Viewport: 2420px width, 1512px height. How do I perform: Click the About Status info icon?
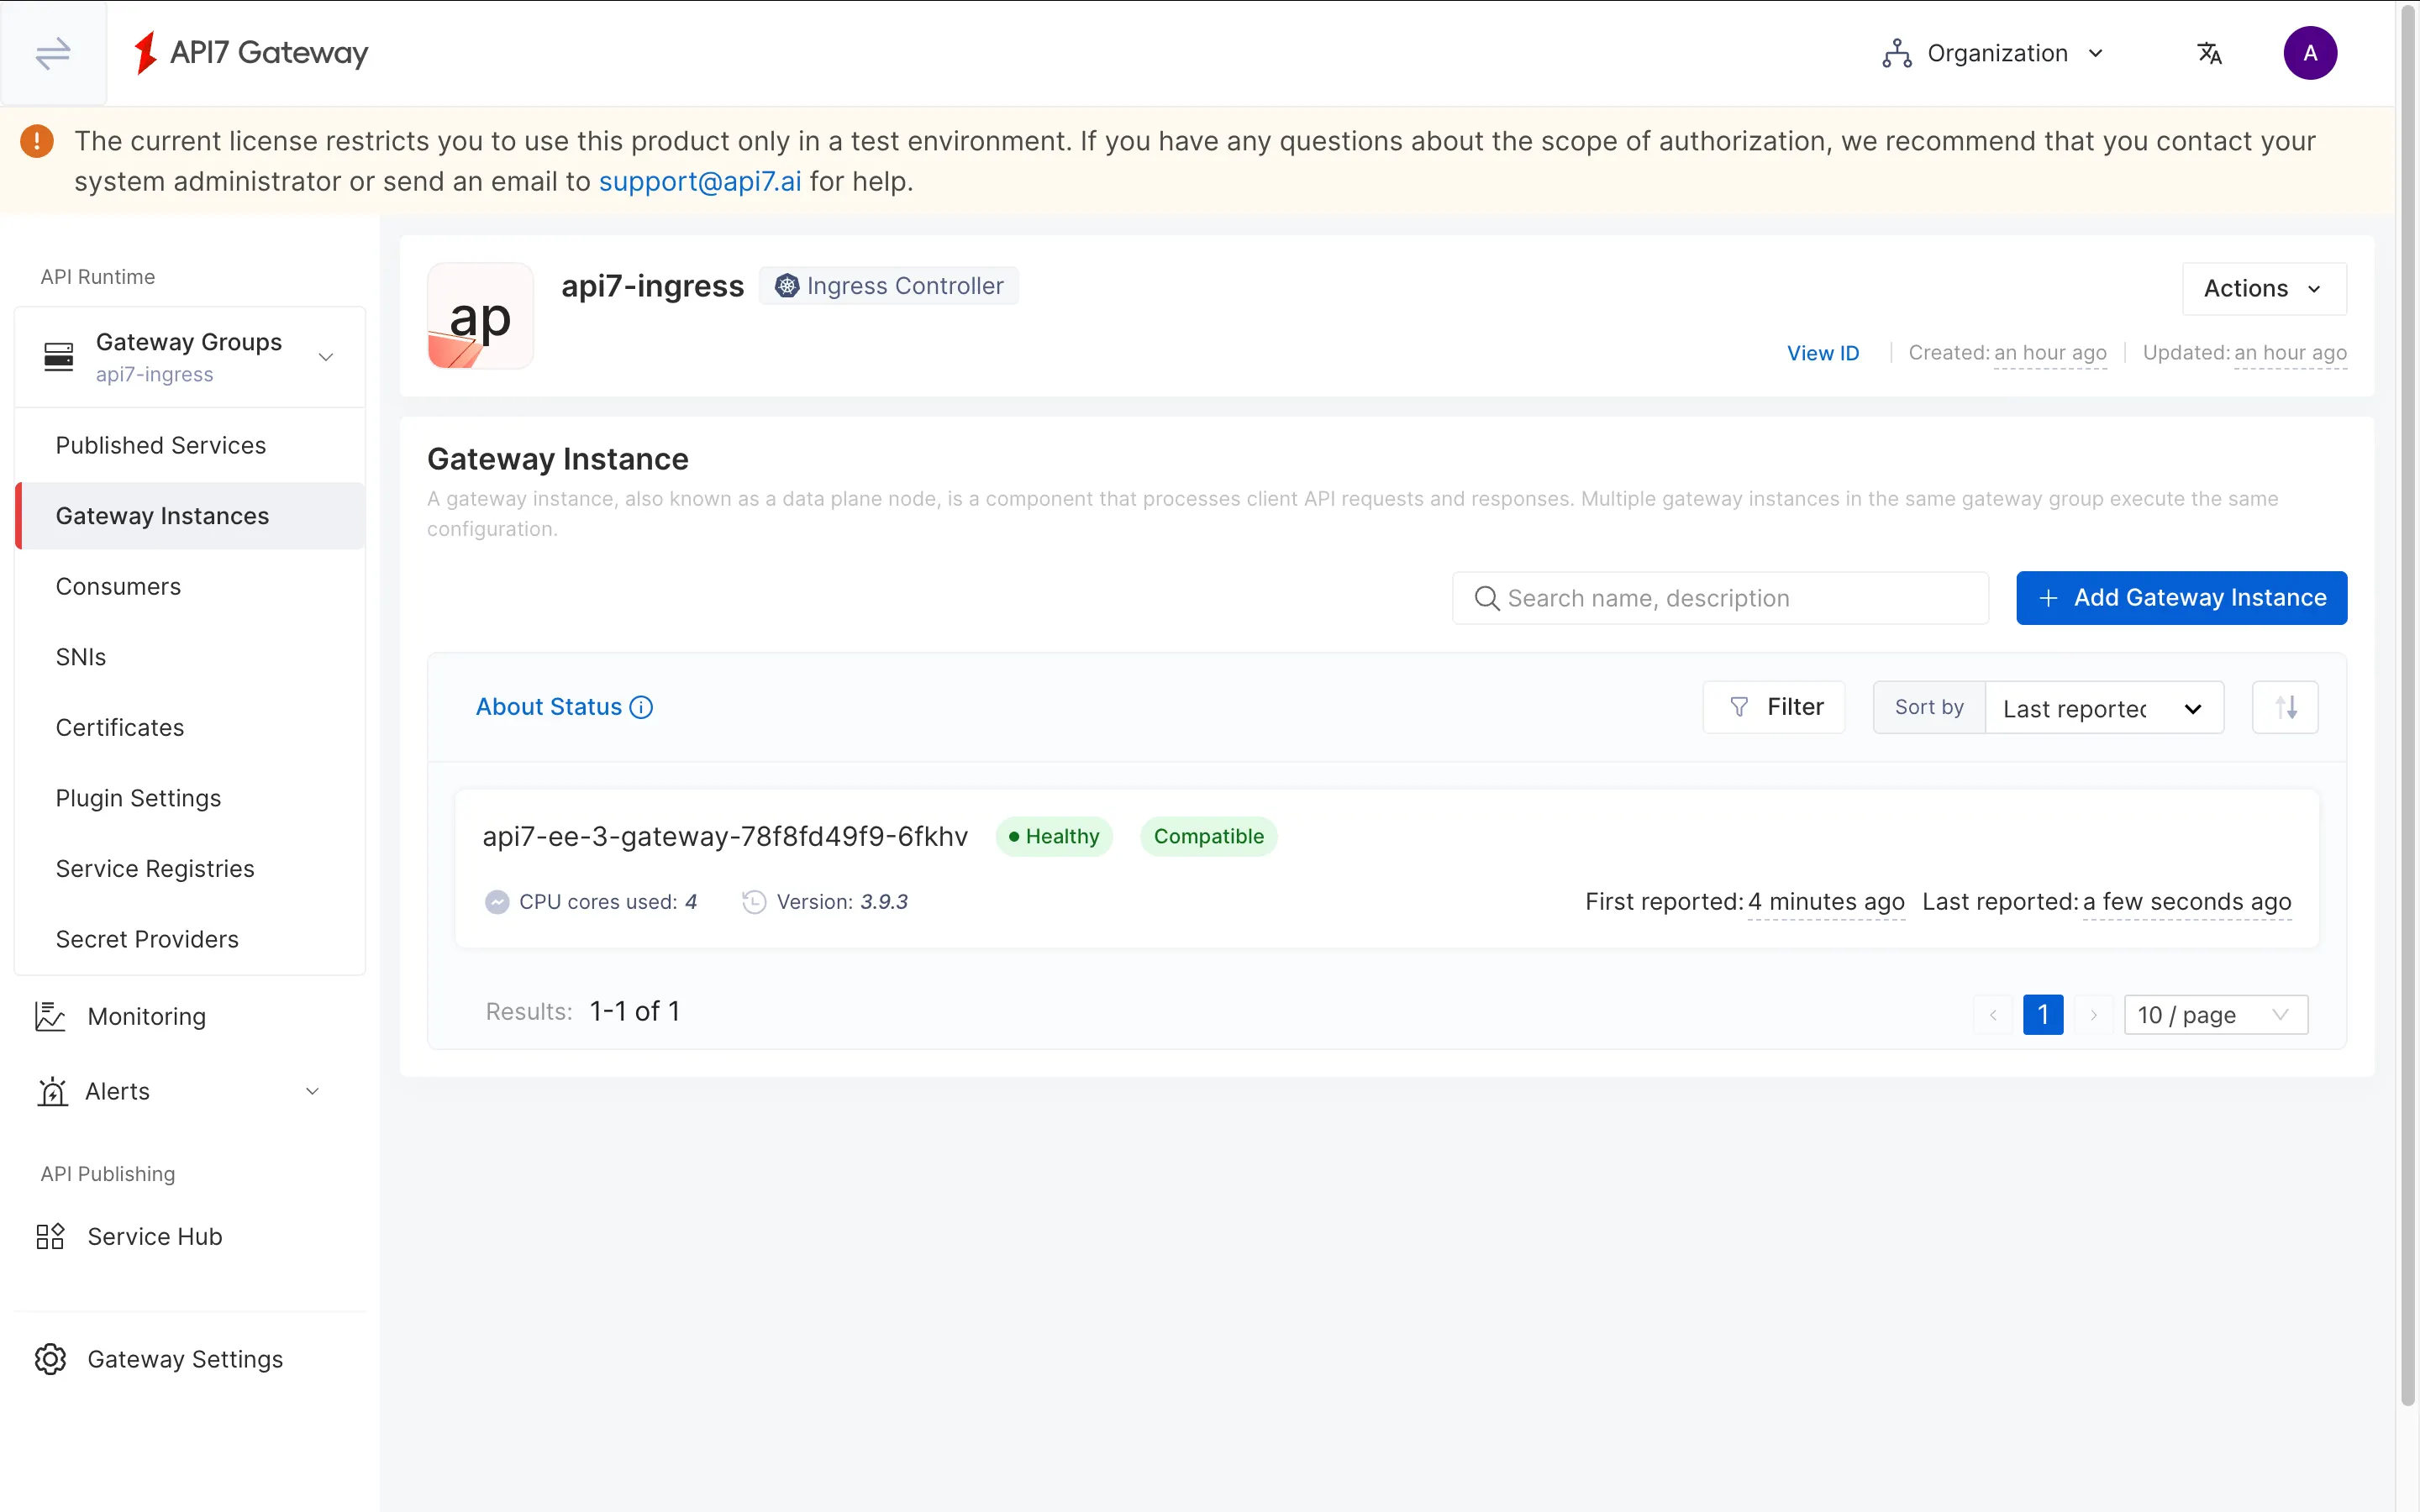(640, 707)
